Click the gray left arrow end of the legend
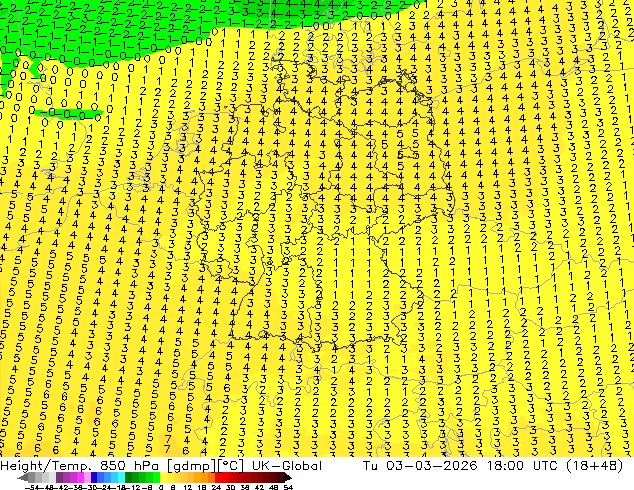 click(x=23, y=477)
